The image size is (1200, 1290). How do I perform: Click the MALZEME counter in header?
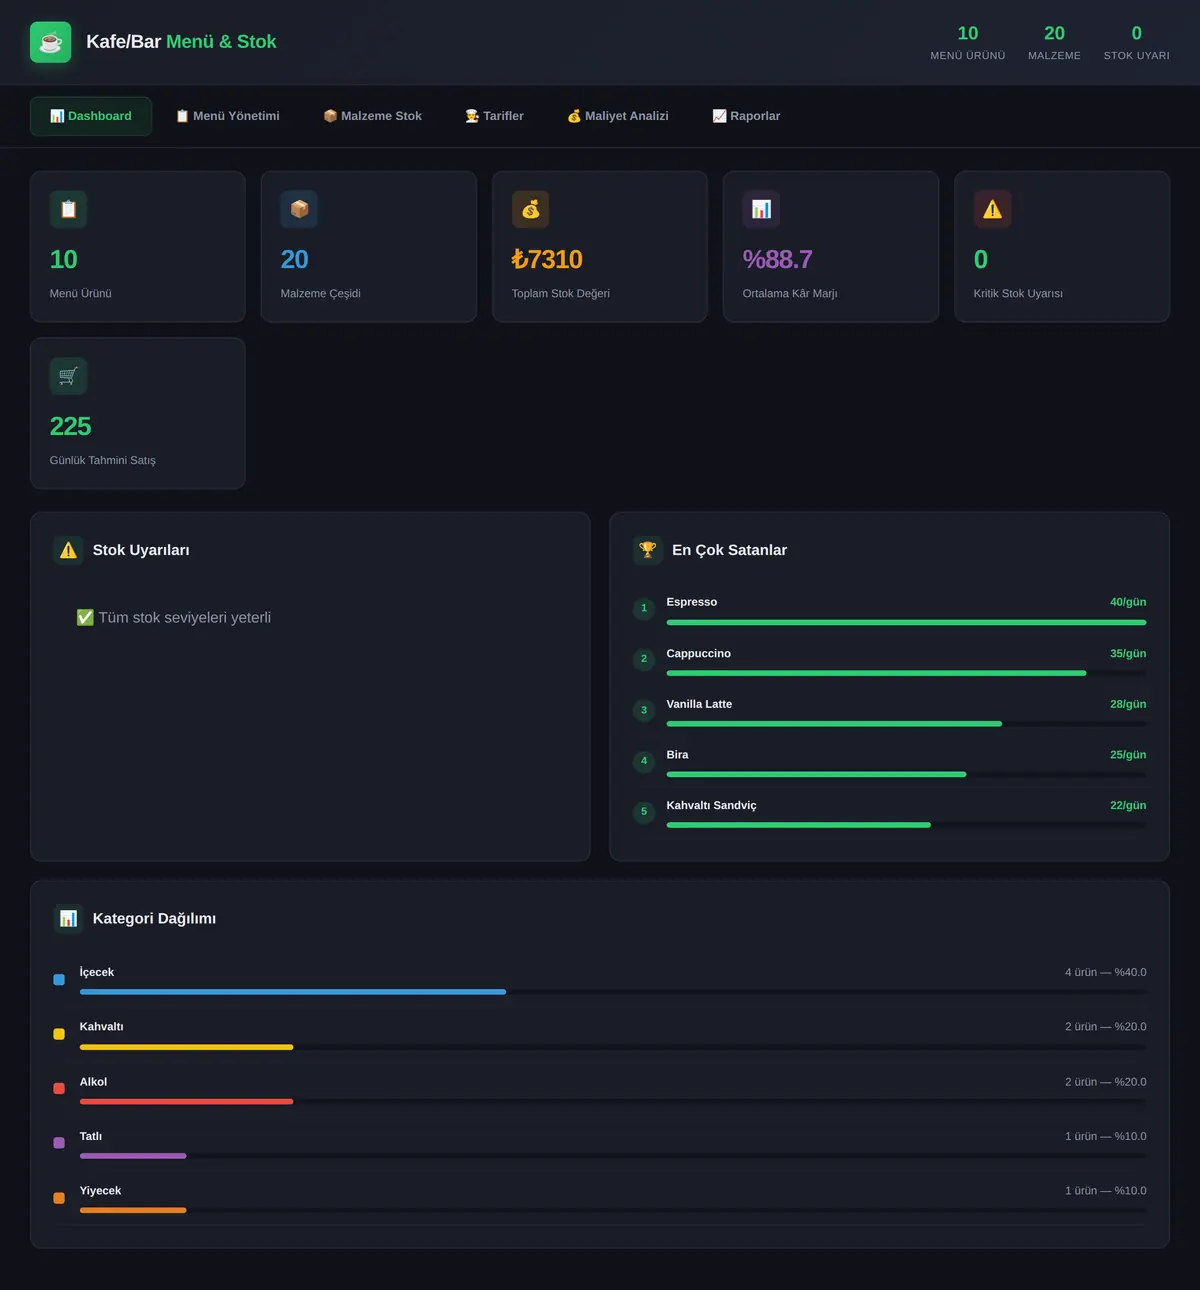pos(1054,42)
